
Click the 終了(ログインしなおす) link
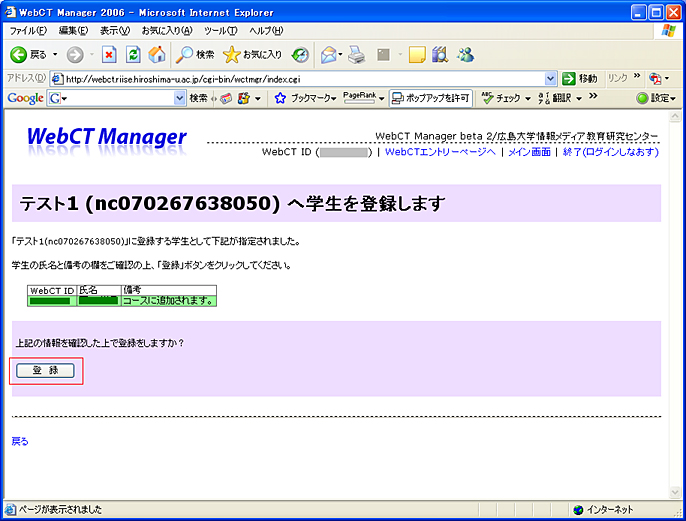(611, 152)
